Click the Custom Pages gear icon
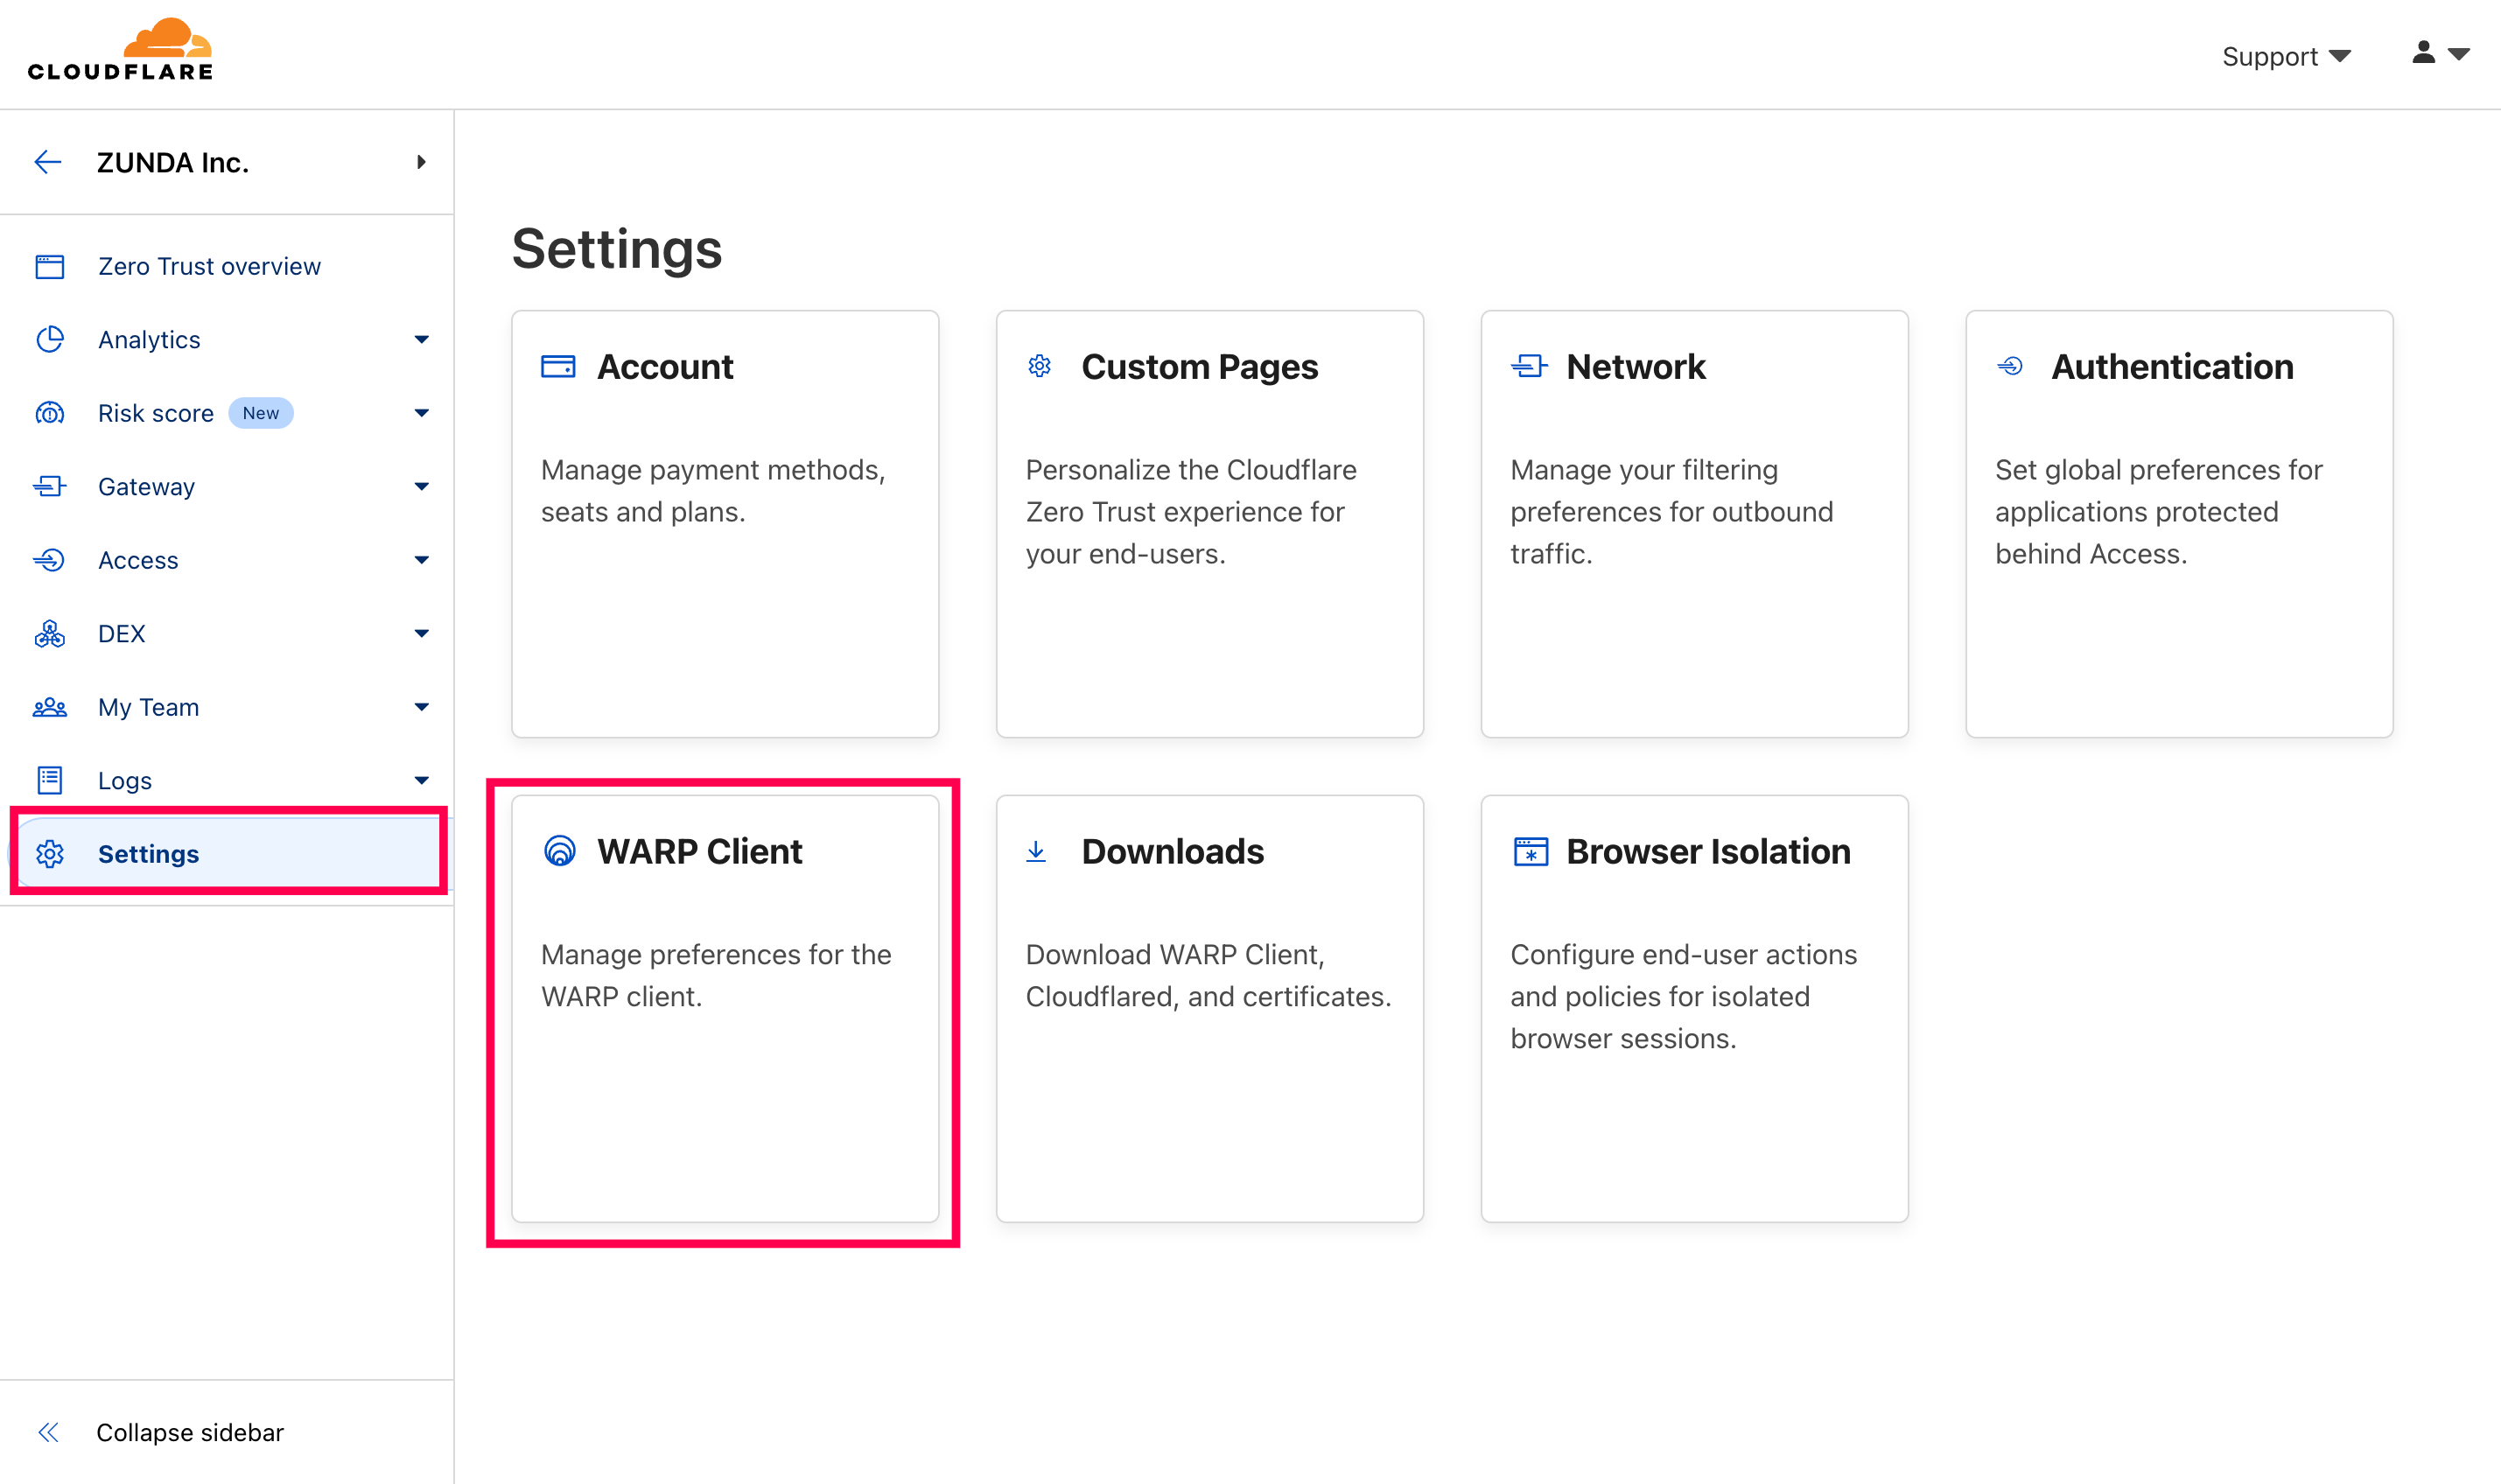 click(1040, 366)
